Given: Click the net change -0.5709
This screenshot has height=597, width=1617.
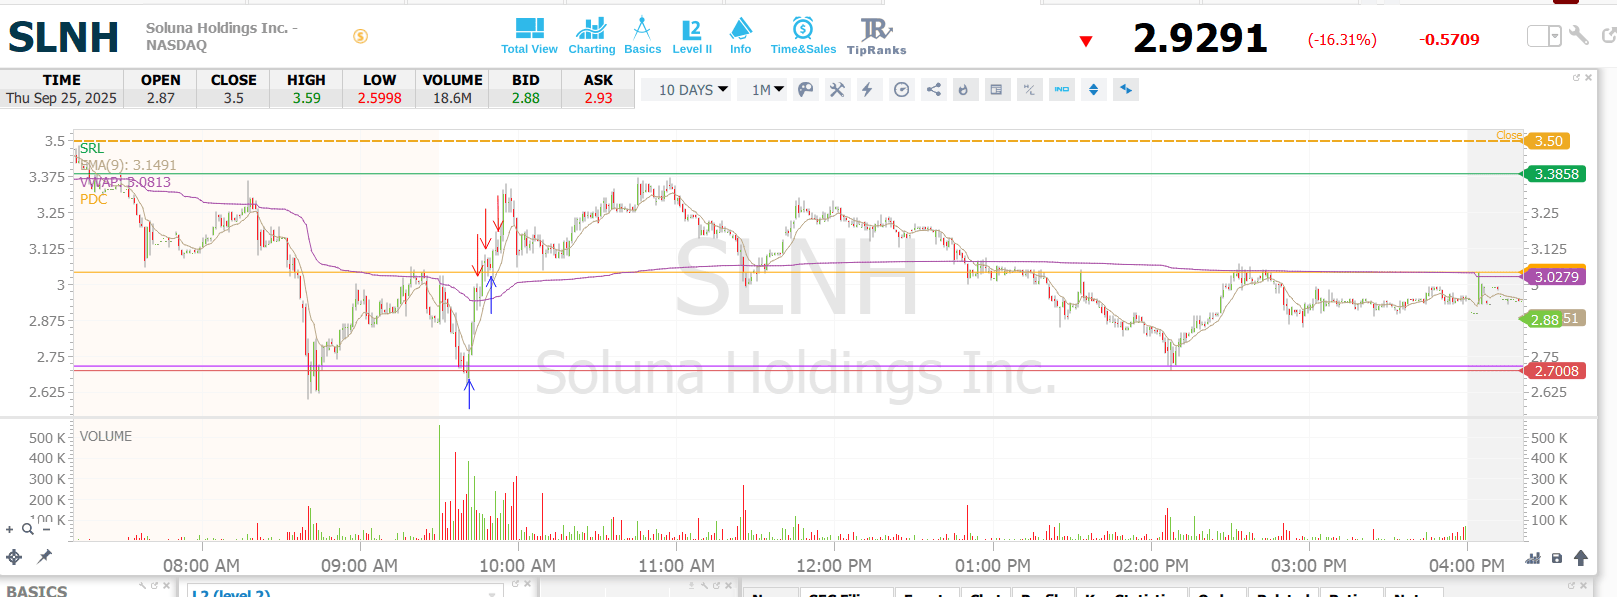Looking at the screenshot, I should tap(1449, 40).
